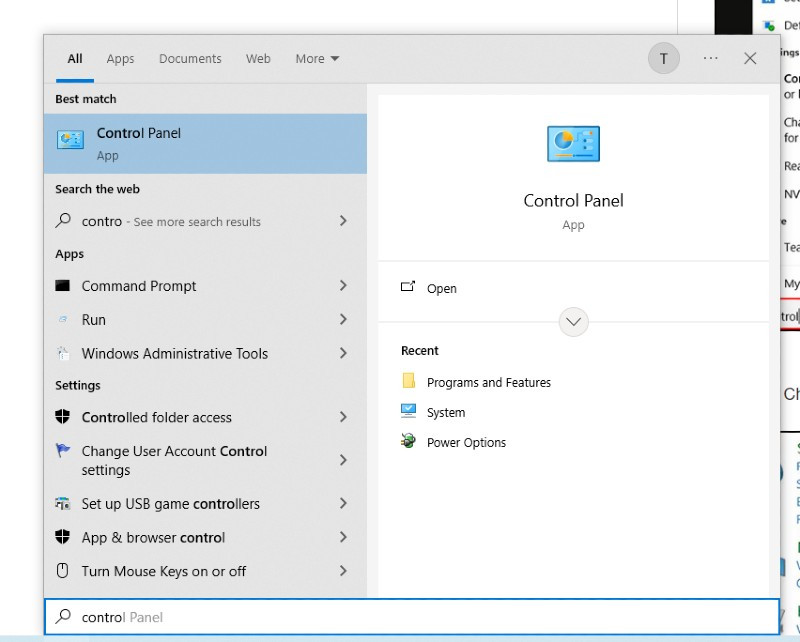Click the shield icon for Controlled folder access

[62, 417]
